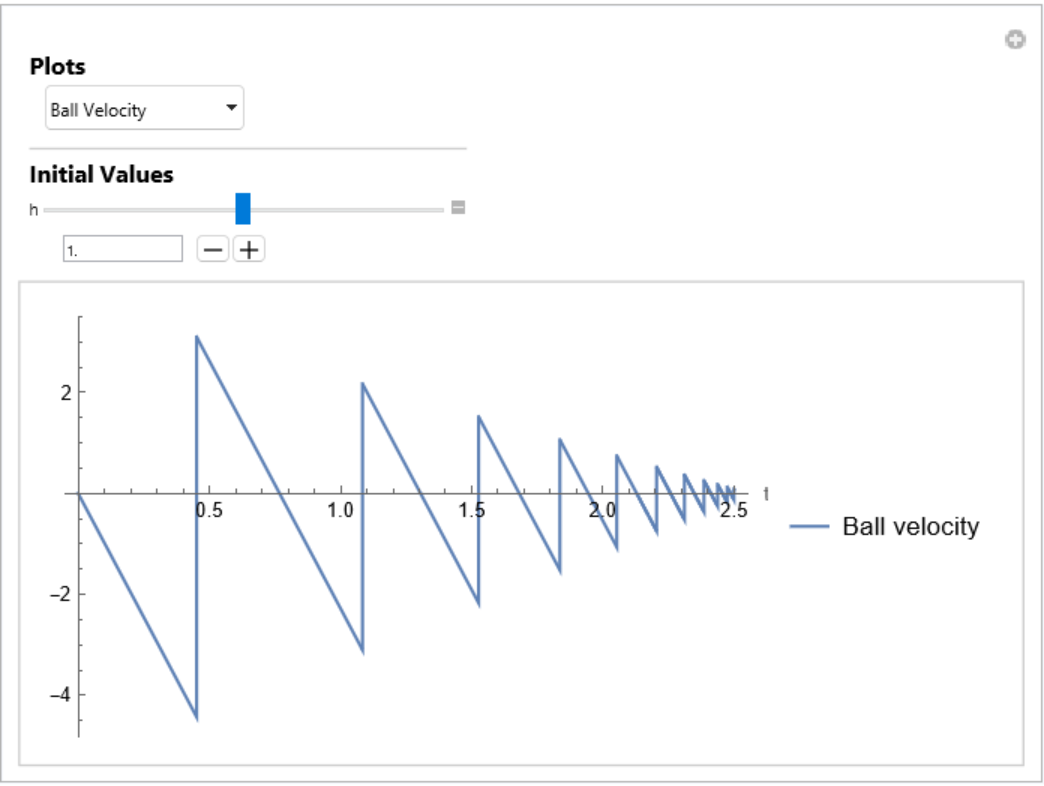The image size is (1044, 786).
Task: Click the dropdown arrow next to Ball Velocity
Action: pyautogui.click(x=231, y=108)
